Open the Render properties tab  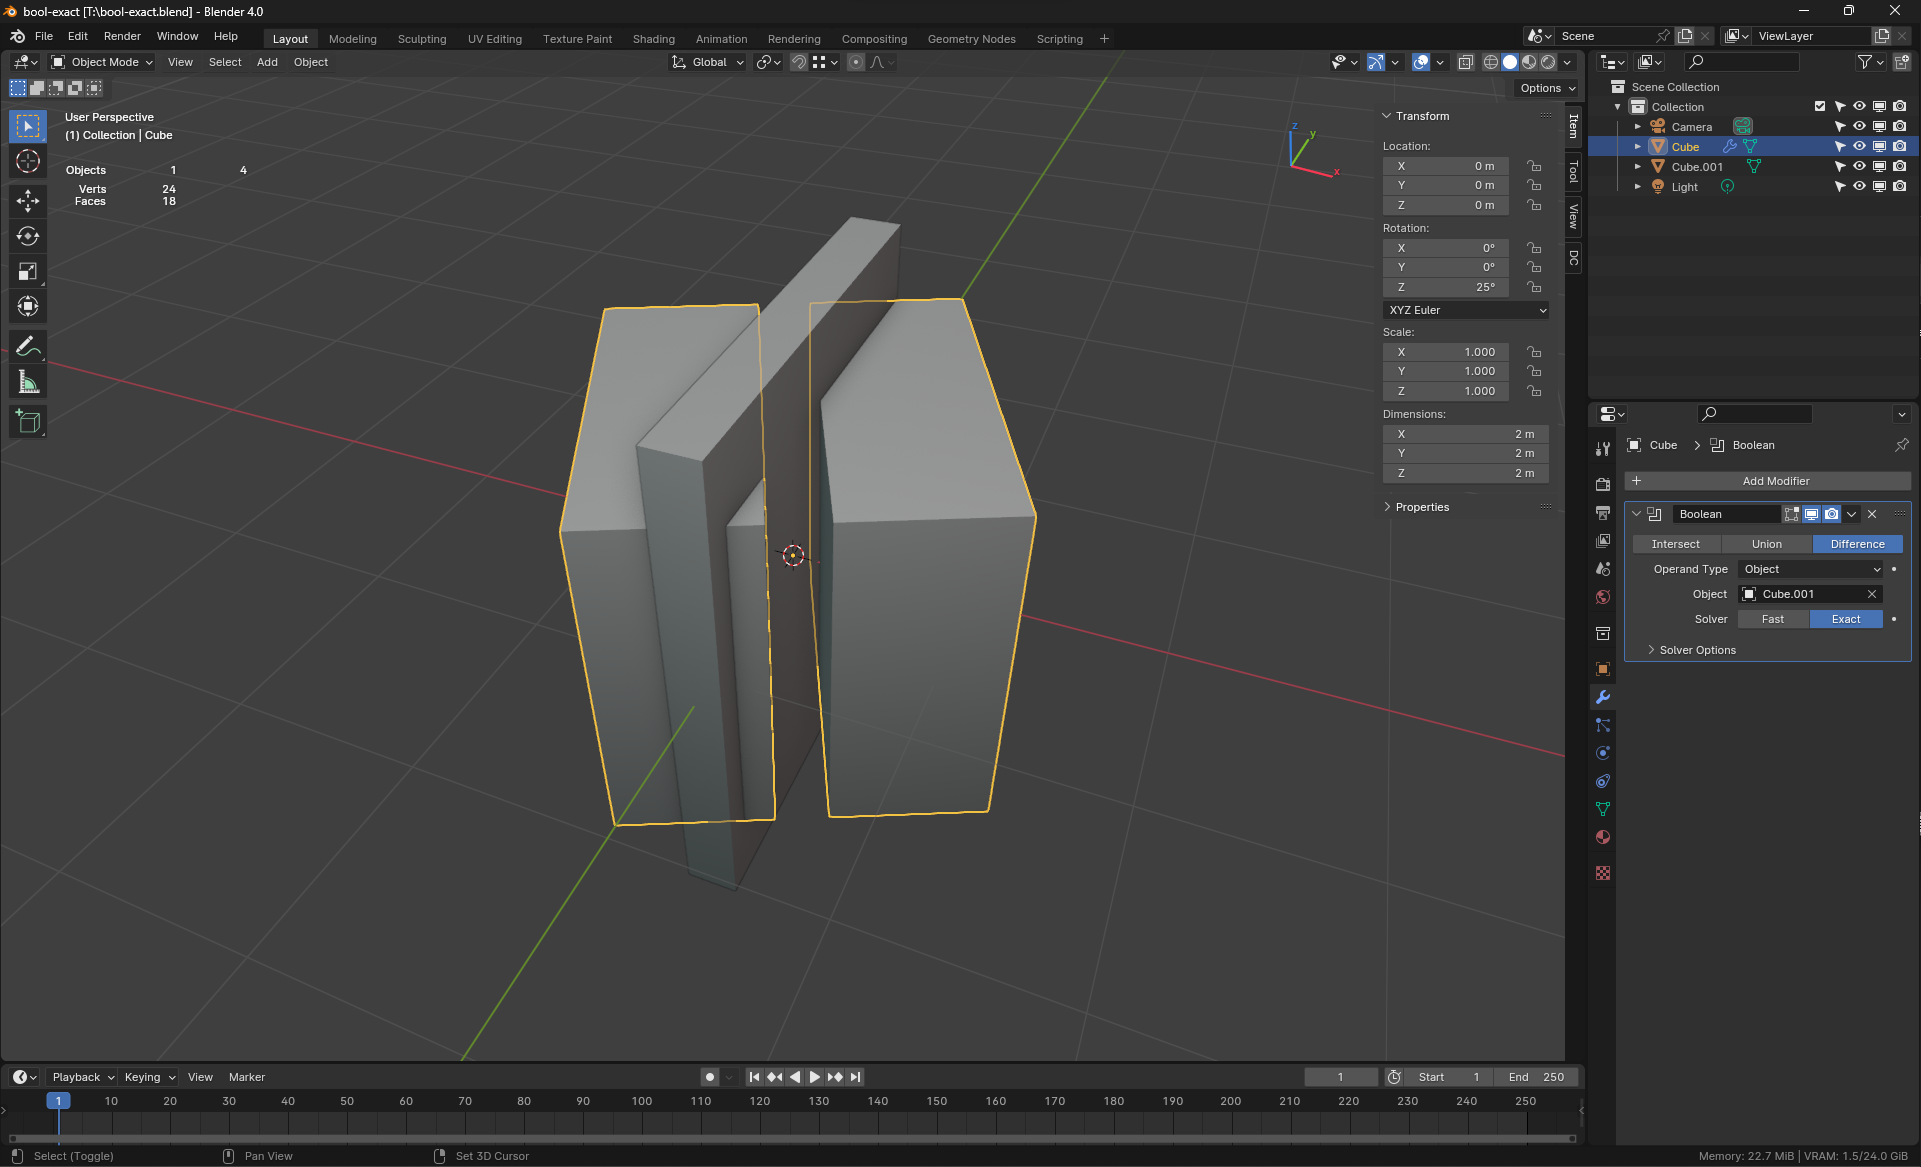click(1603, 485)
